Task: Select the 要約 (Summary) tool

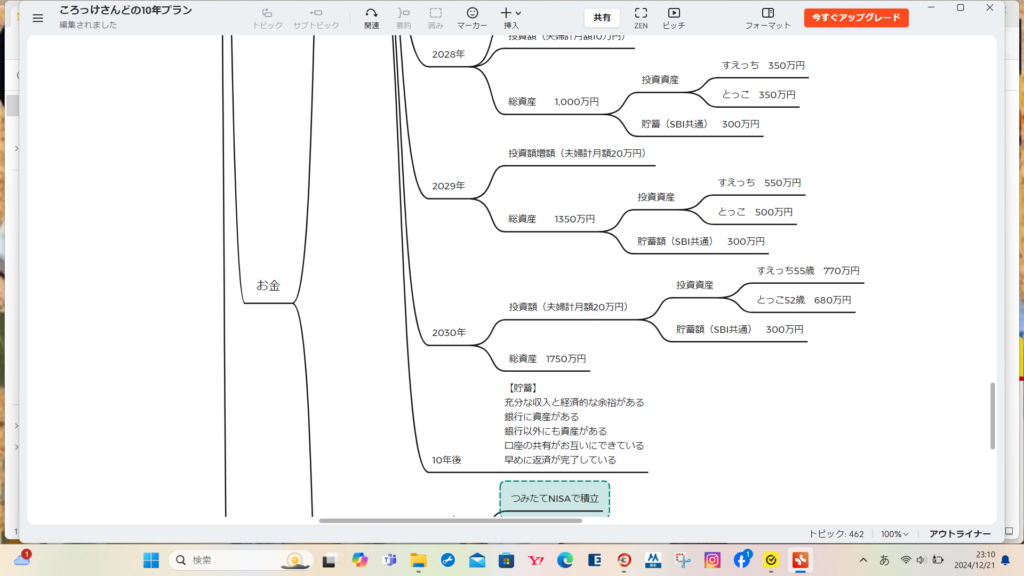Action: tap(404, 18)
